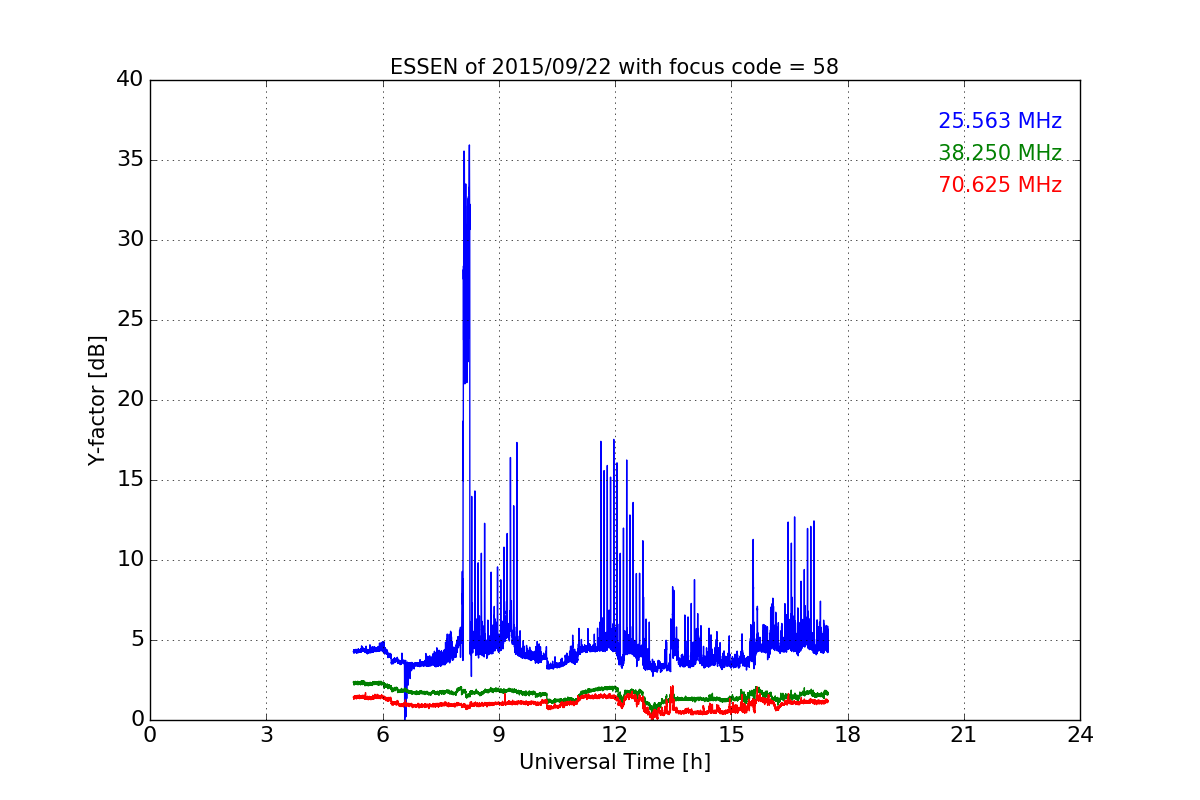
Task: Click the y-axis tick label 25
Action: pyautogui.click(x=130, y=320)
